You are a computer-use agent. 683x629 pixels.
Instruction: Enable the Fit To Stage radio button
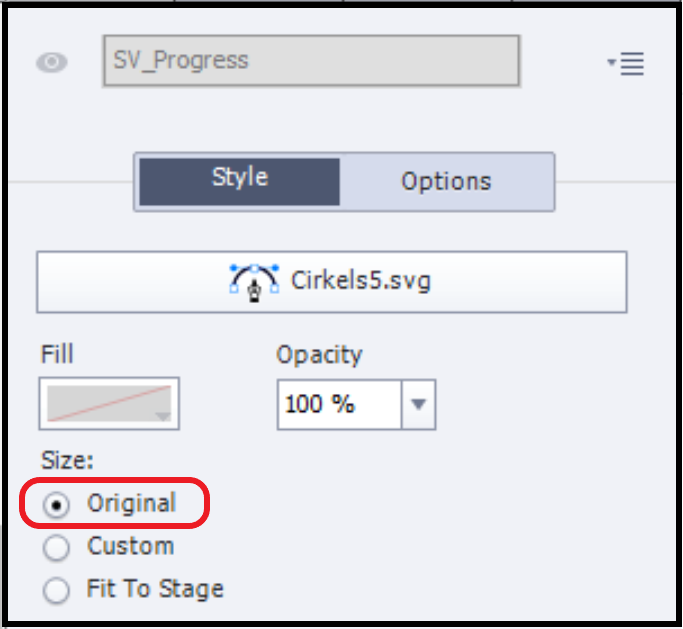tap(58, 590)
